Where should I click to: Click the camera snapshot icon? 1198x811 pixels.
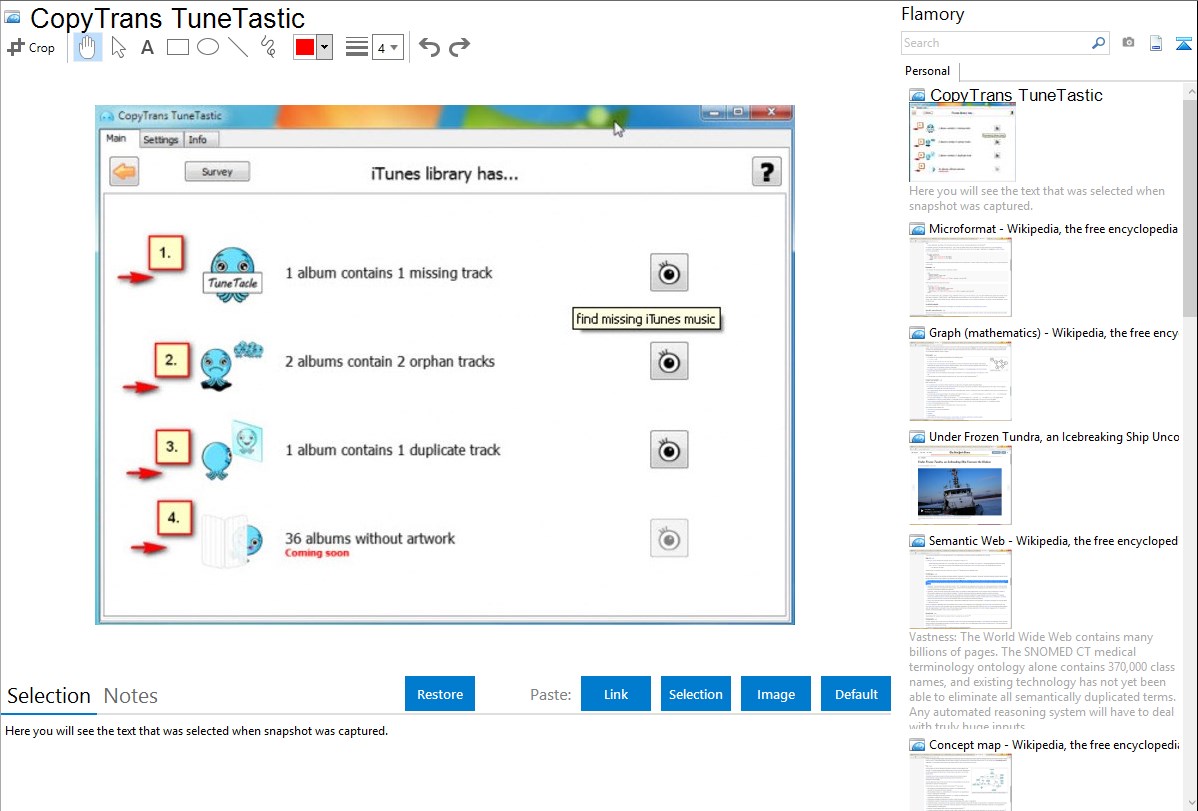(x=1128, y=43)
